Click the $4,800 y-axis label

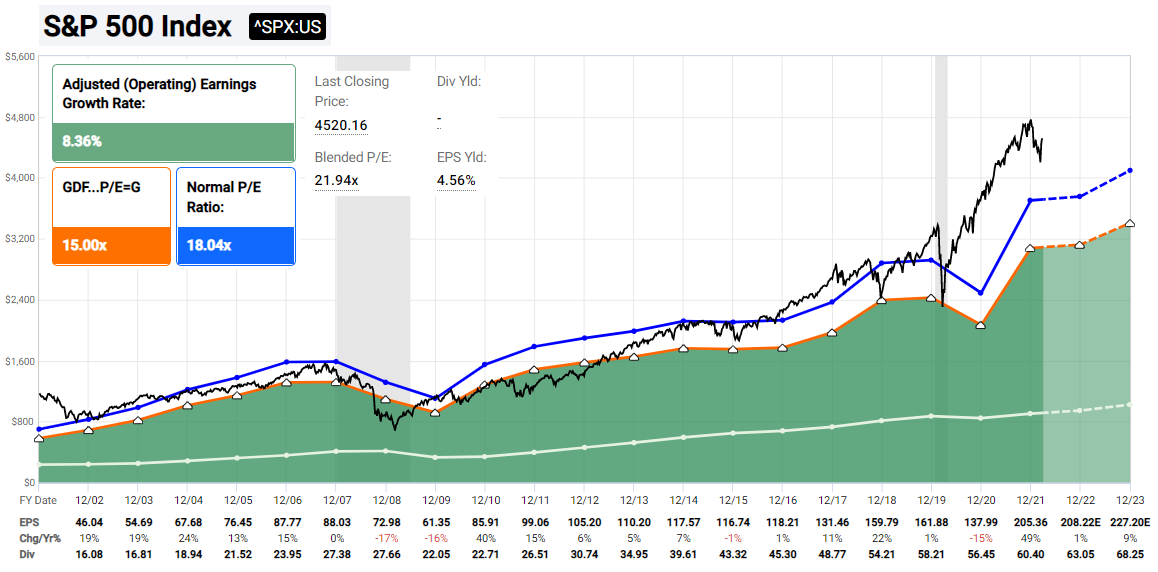(x=18, y=117)
